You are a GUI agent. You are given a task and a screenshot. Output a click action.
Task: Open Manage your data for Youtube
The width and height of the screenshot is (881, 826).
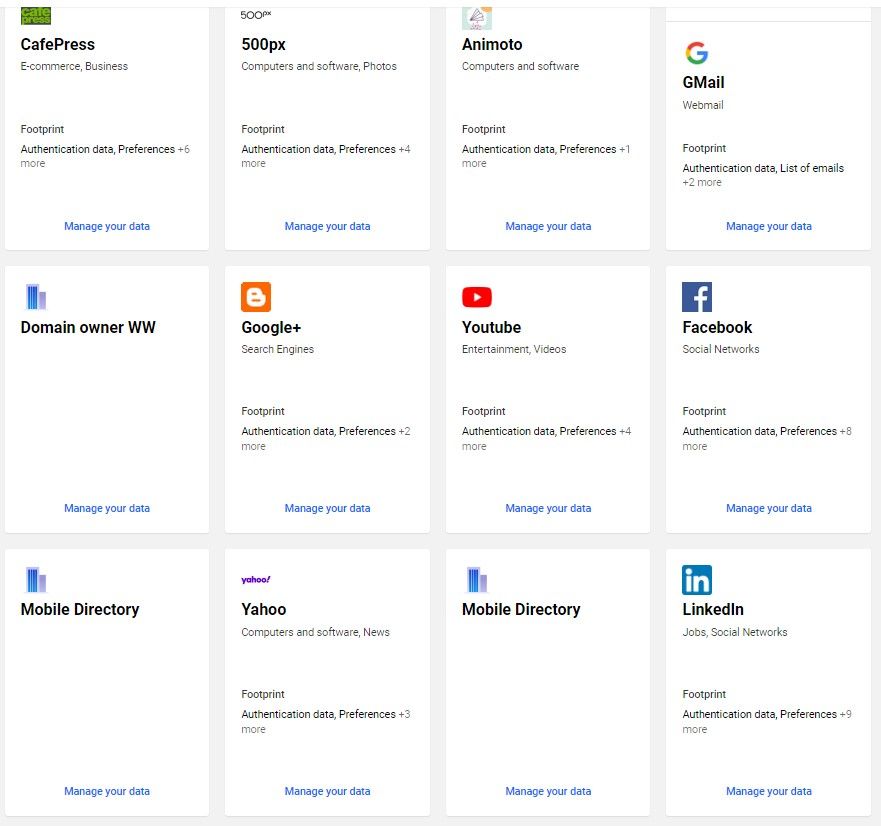[548, 508]
